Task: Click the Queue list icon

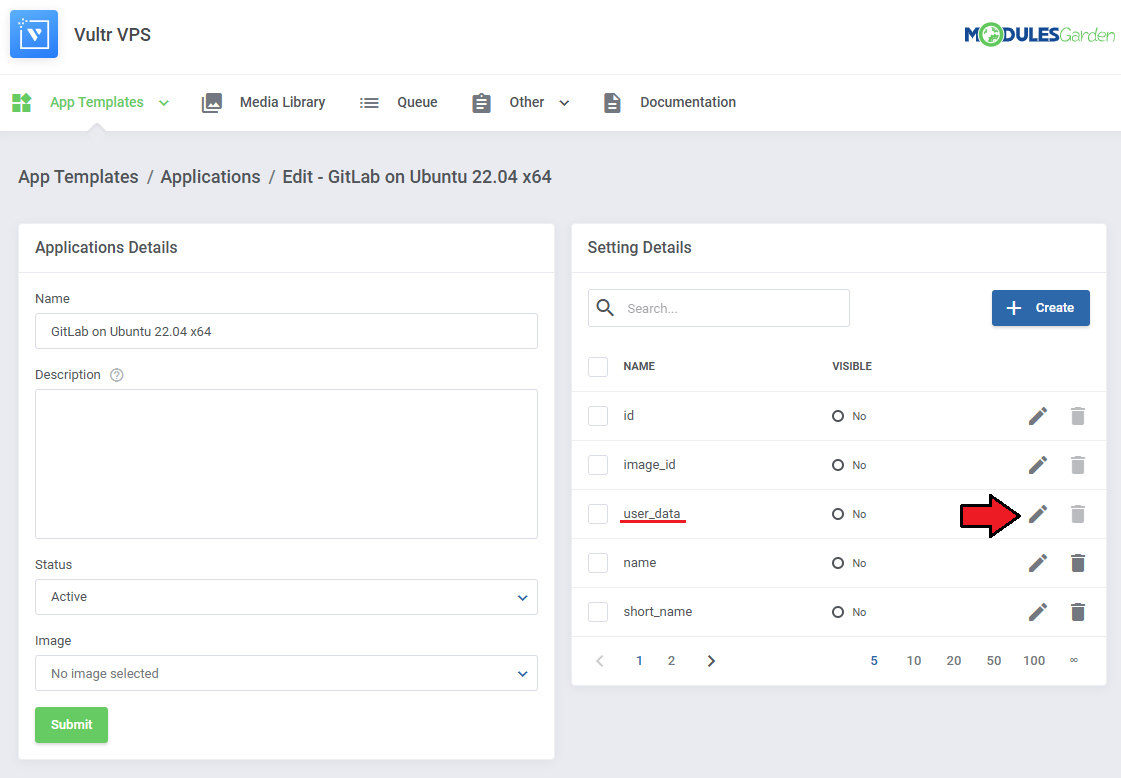Action: click(369, 103)
